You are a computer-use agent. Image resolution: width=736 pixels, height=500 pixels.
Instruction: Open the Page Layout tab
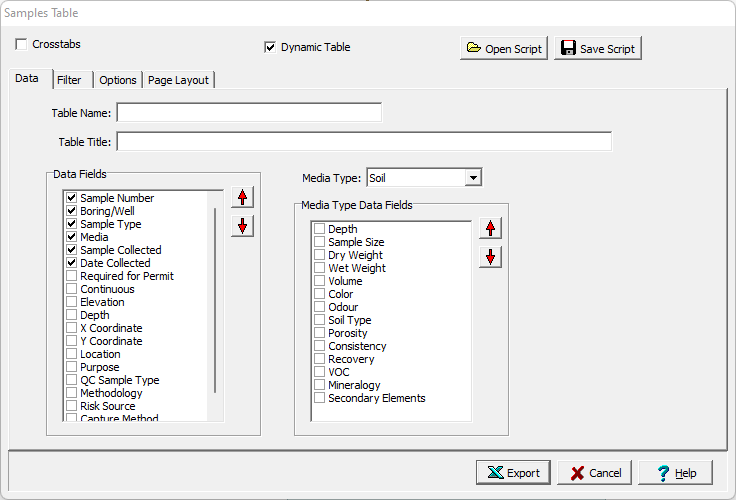coord(178,80)
